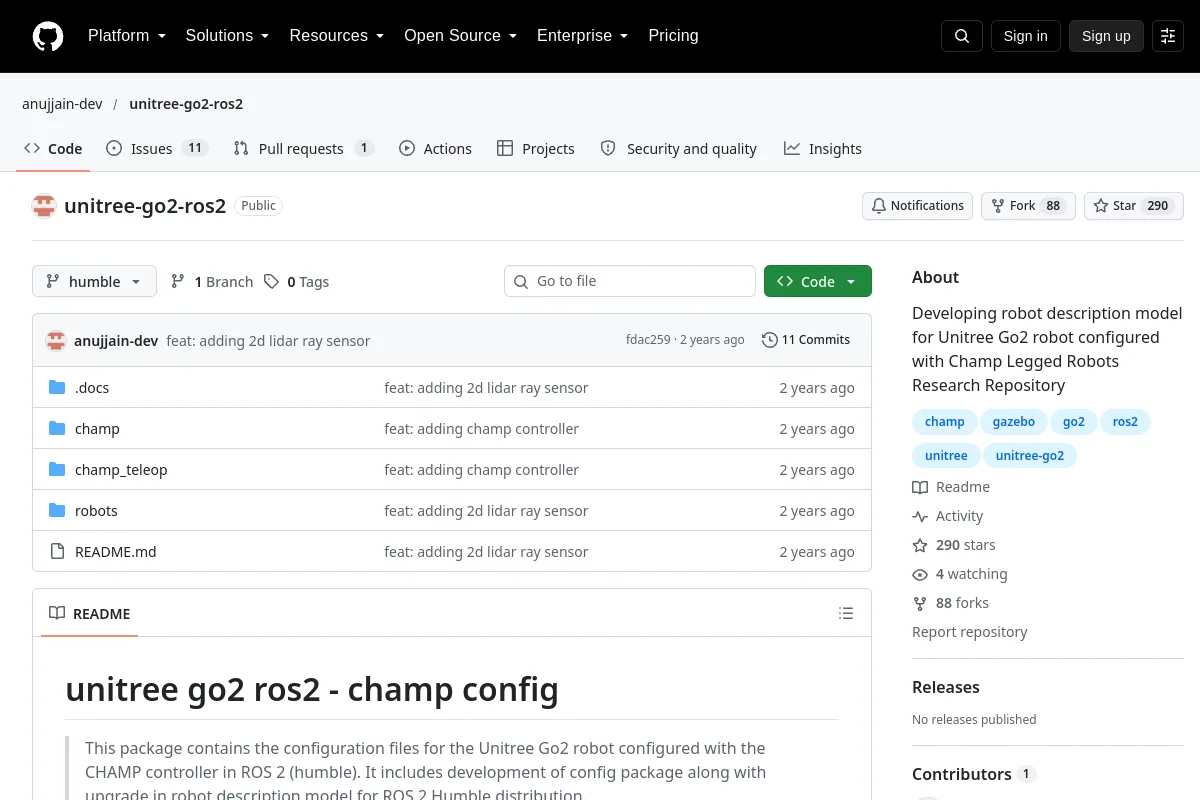Image resolution: width=1200 pixels, height=800 pixels.
Task: Open the 11 Commits history link
Action: coord(806,340)
